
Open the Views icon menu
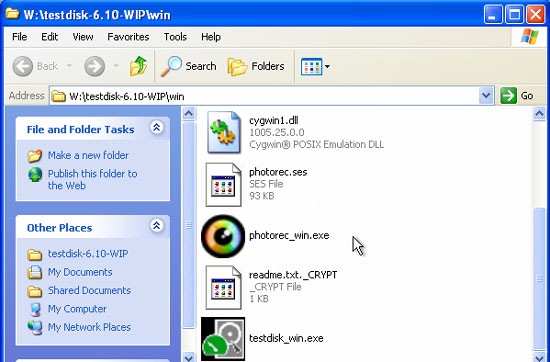tap(315, 66)
